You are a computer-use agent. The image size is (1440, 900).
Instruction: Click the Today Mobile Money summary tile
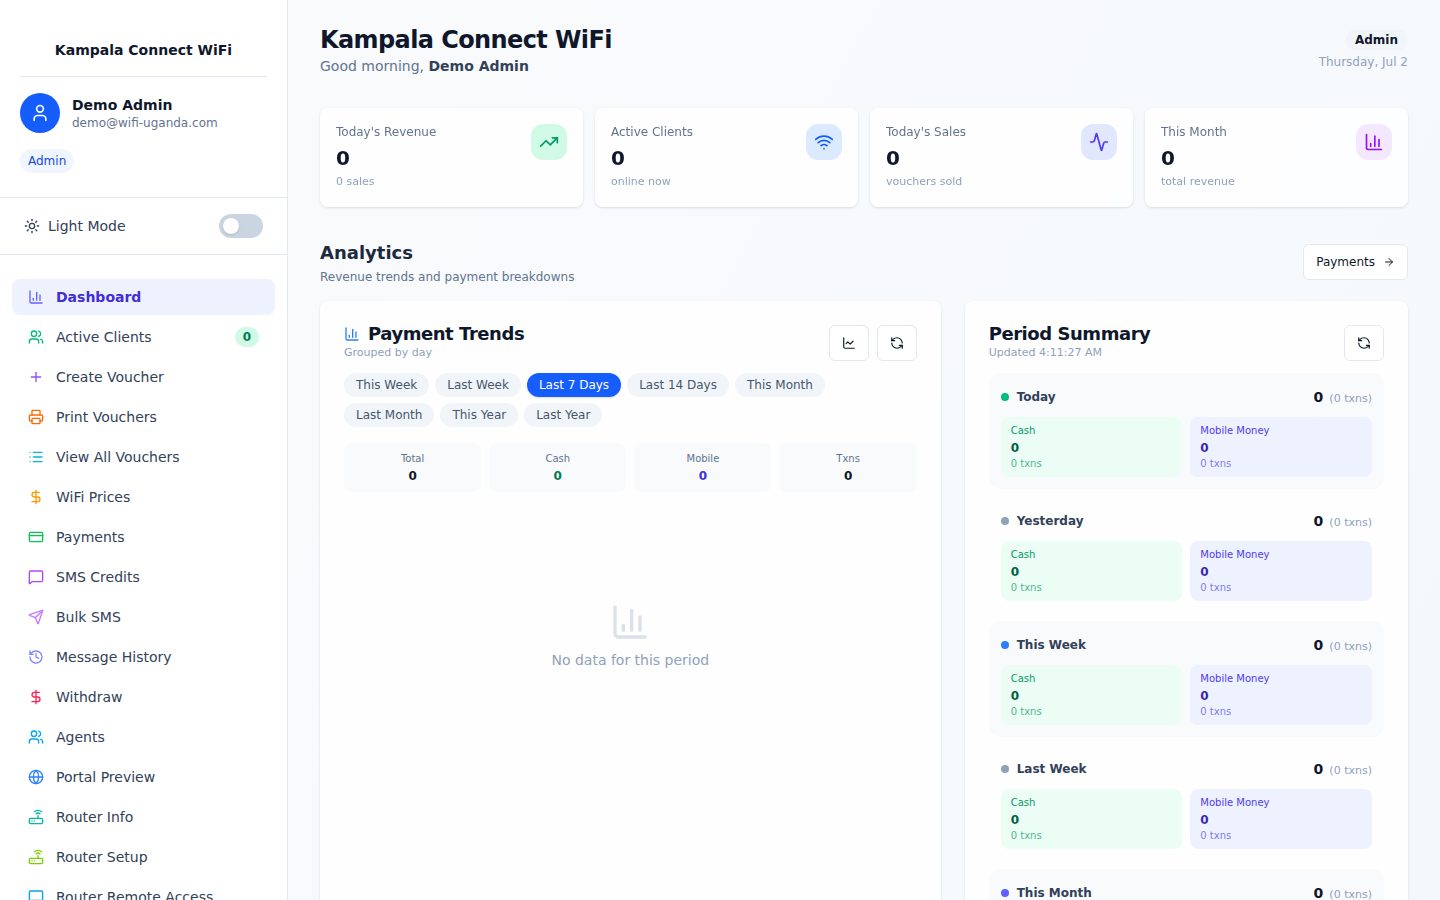coord(1281,447)
